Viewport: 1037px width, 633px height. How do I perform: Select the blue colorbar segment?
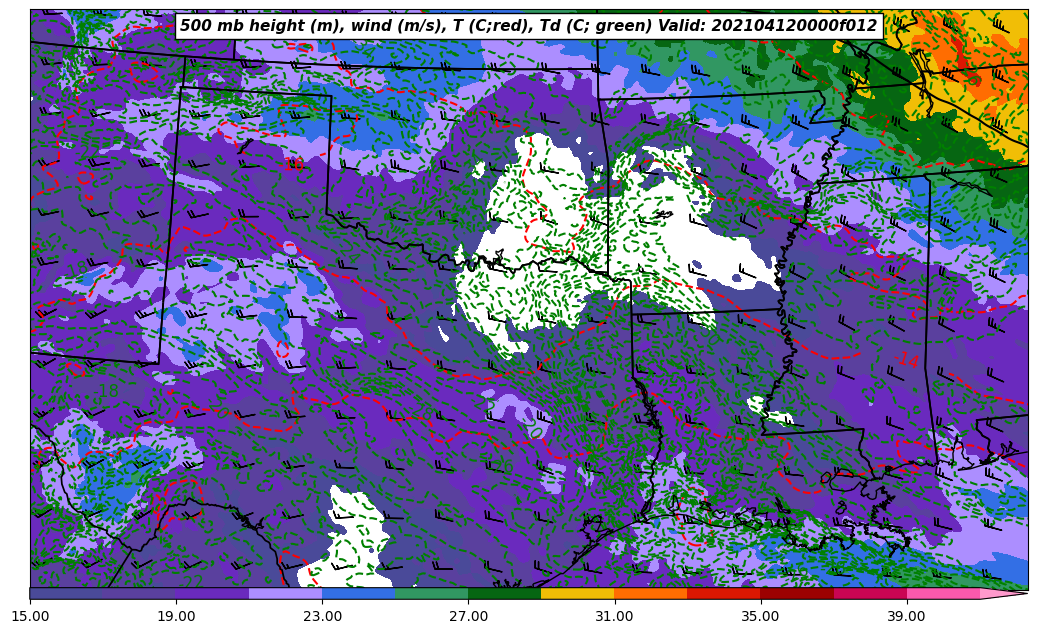[x=358, y=594]
